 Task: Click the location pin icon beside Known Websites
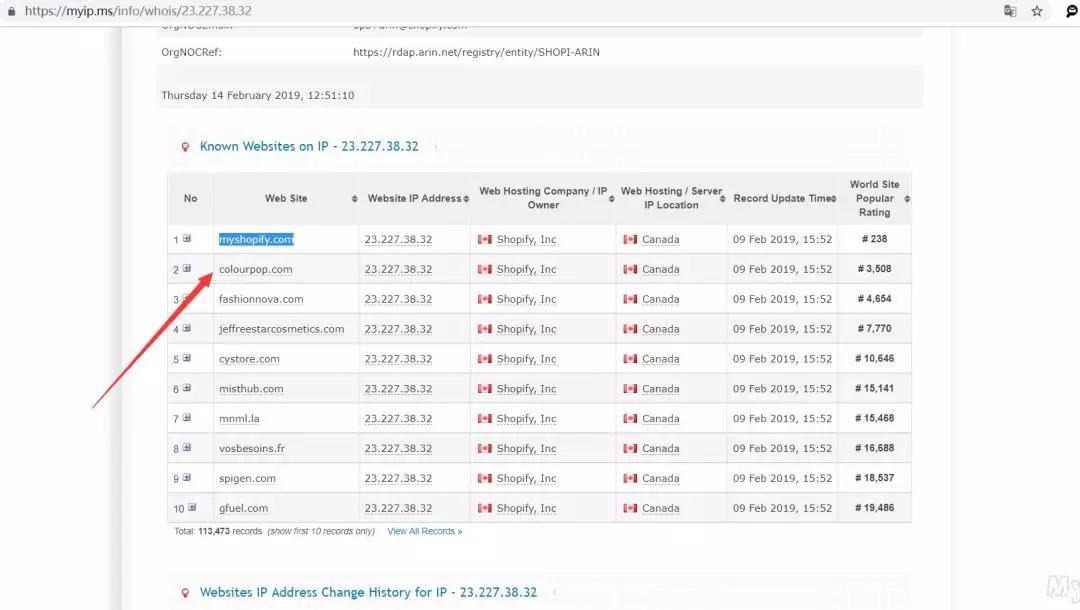point(185,147)
